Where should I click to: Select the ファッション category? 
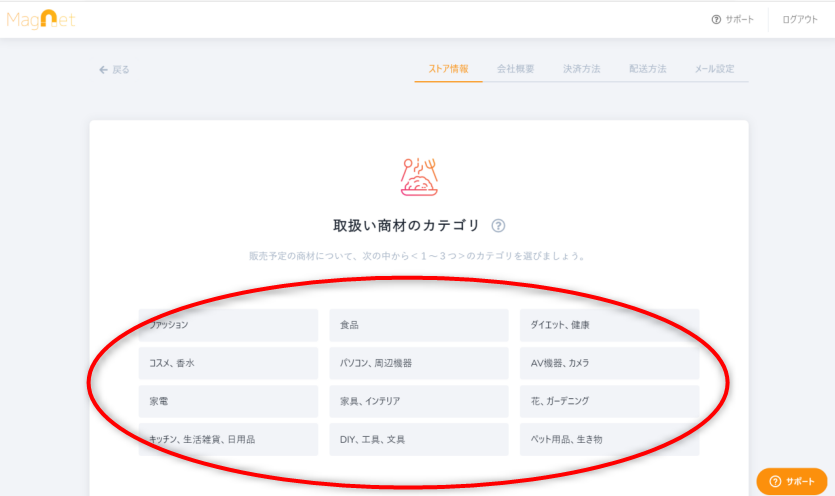[228, 325]
